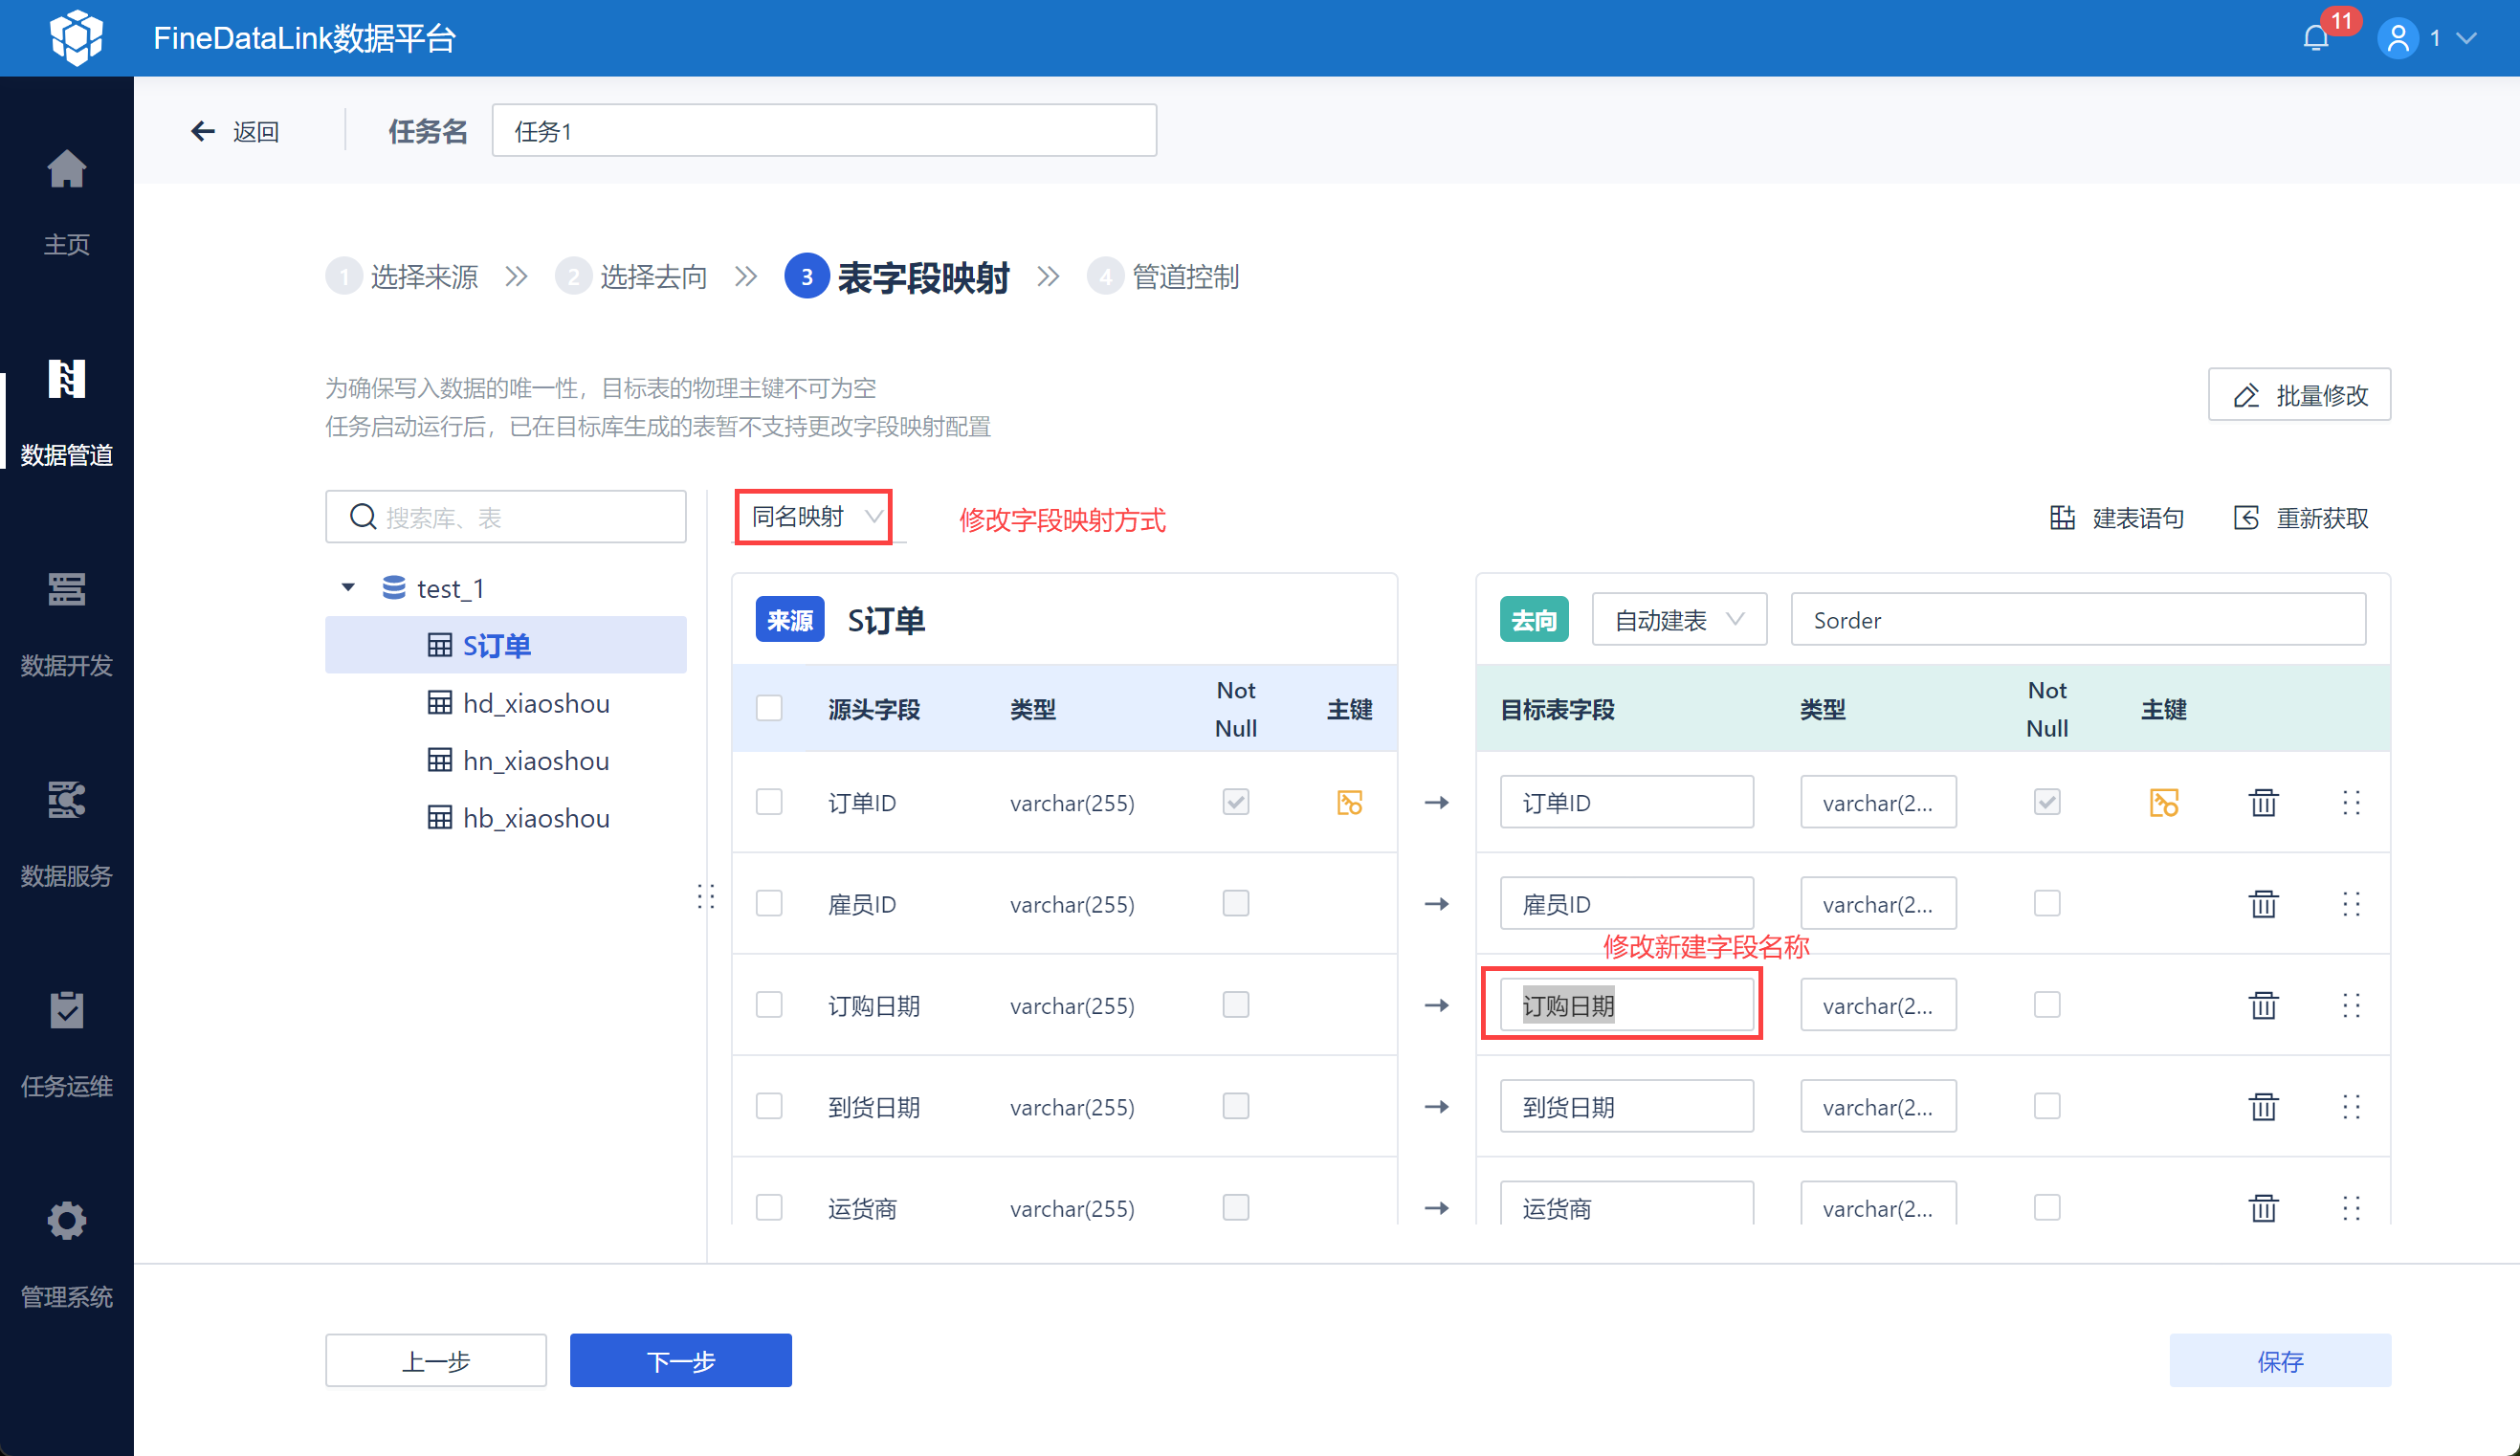Image resolution: width=2520 pixels, height=1456 pixels.
Task: Open the notification bell icon
Action: point(2315,38)
